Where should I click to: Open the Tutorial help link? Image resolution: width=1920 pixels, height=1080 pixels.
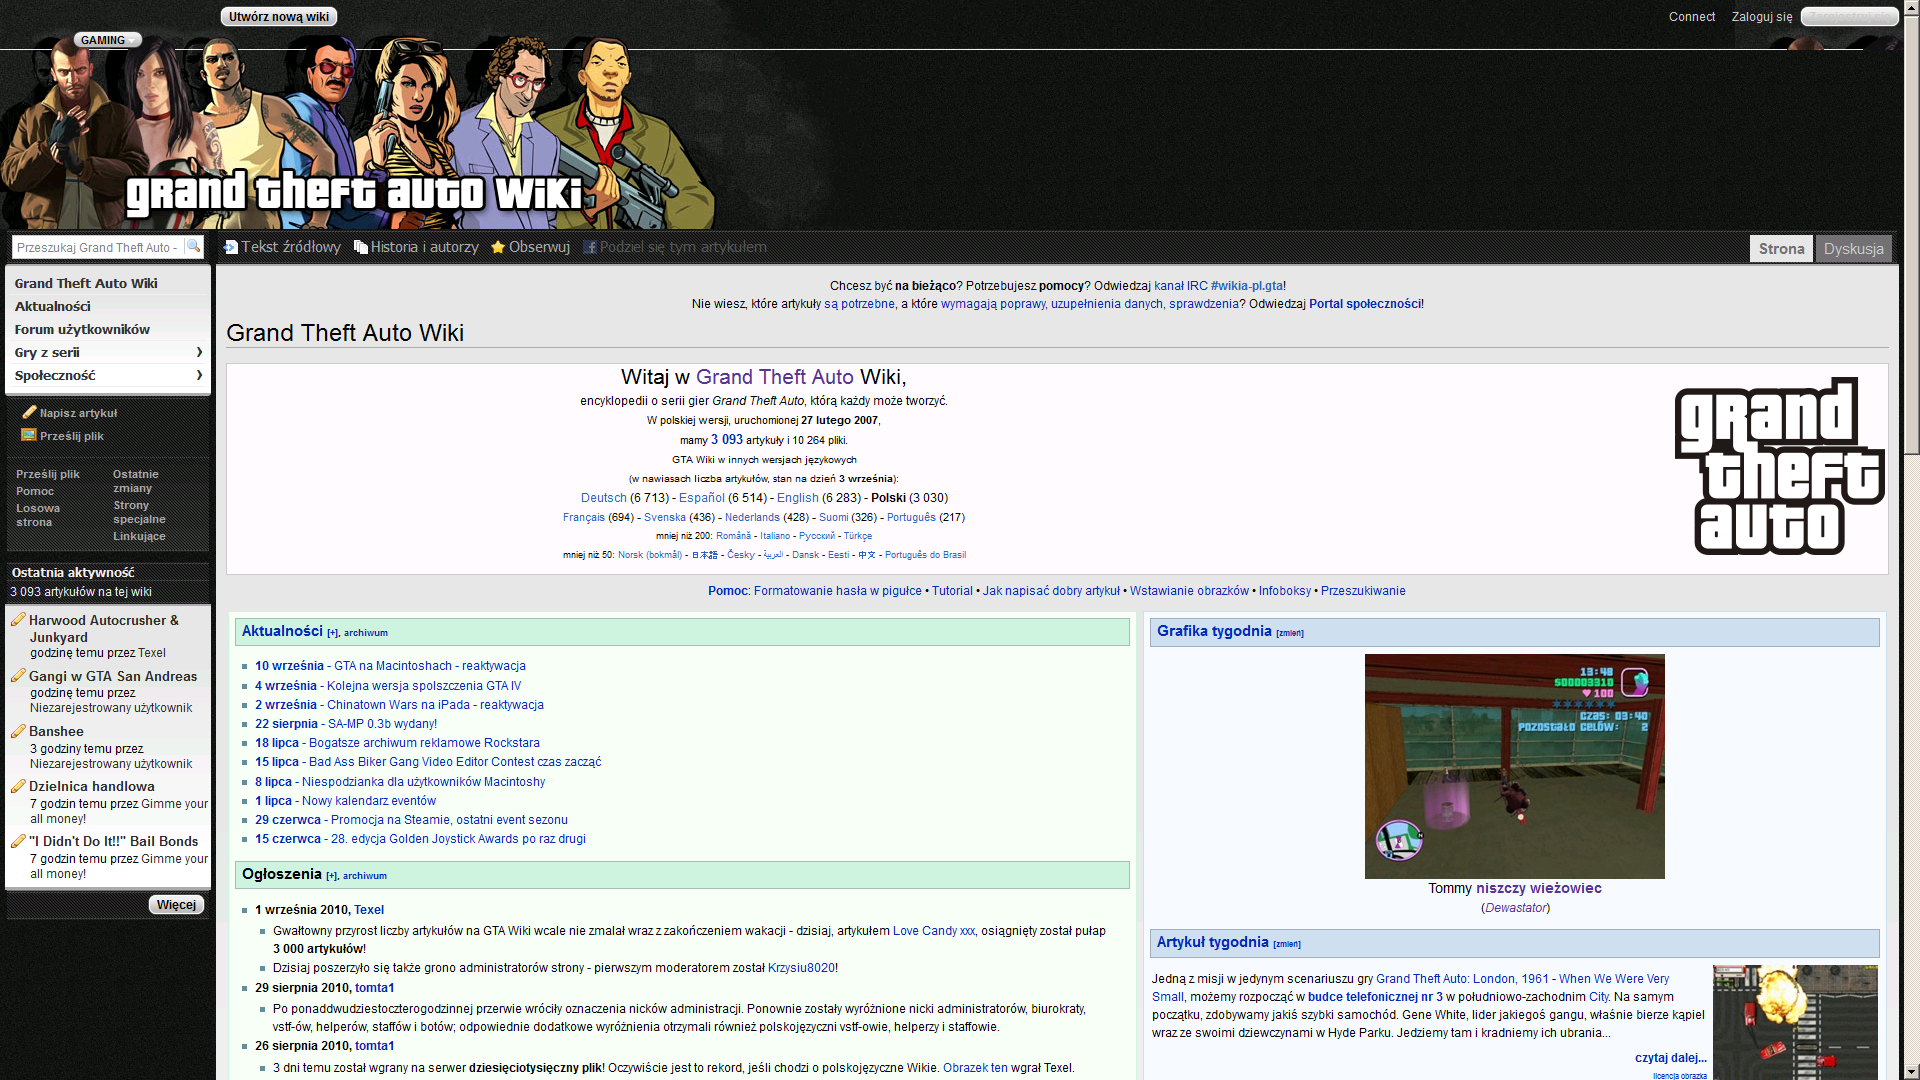click(952, 591)
